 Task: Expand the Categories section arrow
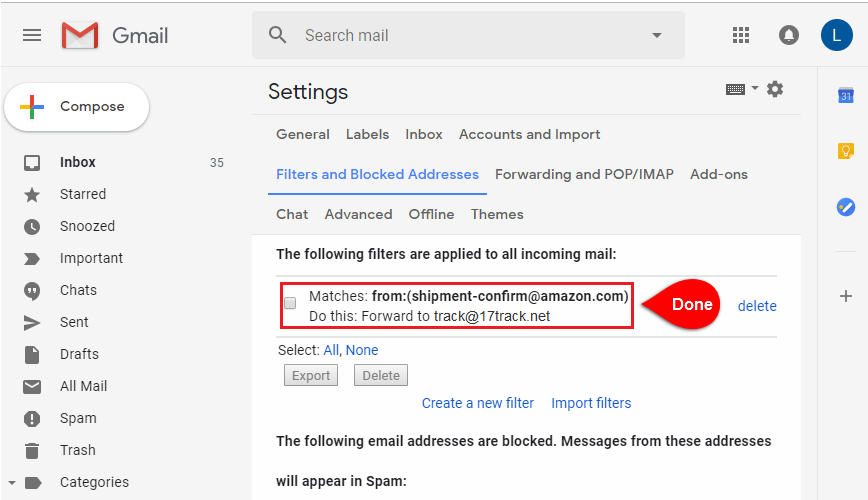(x=12, y=482)
